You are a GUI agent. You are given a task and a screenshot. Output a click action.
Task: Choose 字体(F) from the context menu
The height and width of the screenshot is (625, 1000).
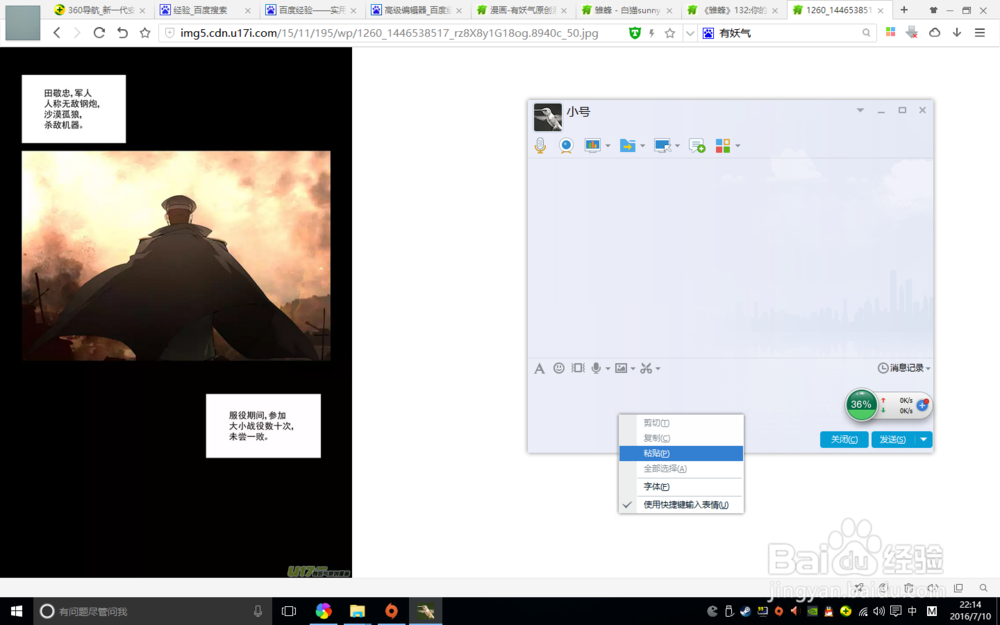click(681, 487)
